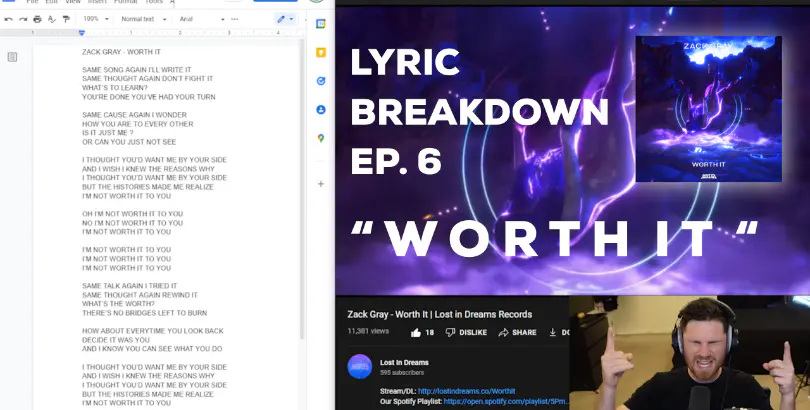The image size is (810, 410).
Task: Click the Redo arrow in Docs toolbar
Action: click(x=22, y=19)
